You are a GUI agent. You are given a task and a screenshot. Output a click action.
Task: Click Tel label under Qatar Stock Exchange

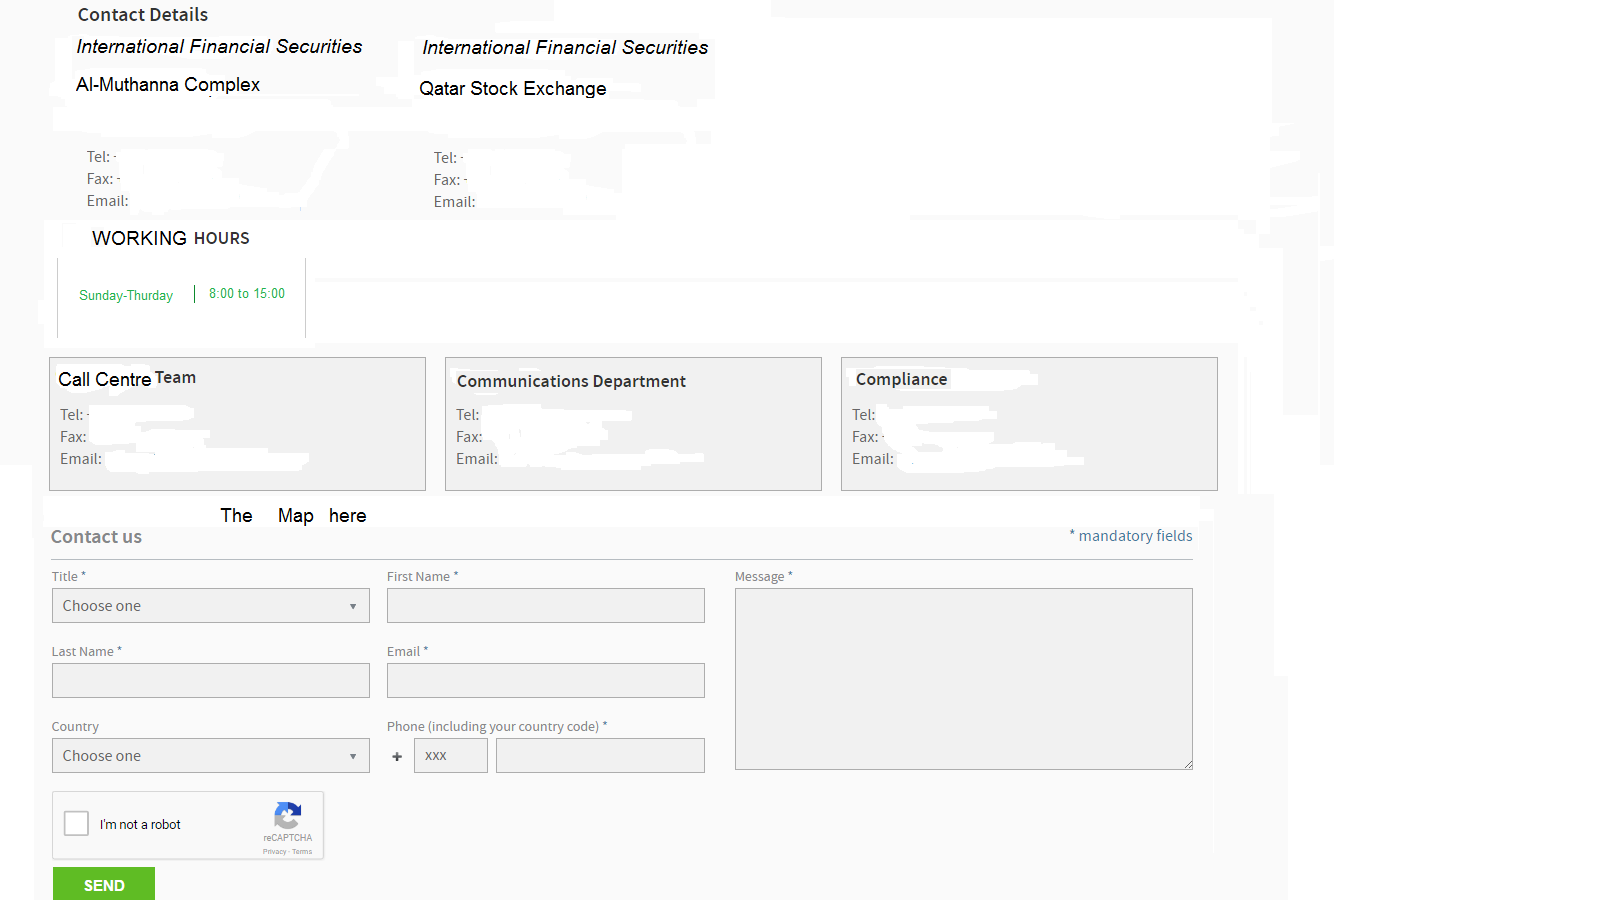tap(446, 158)
